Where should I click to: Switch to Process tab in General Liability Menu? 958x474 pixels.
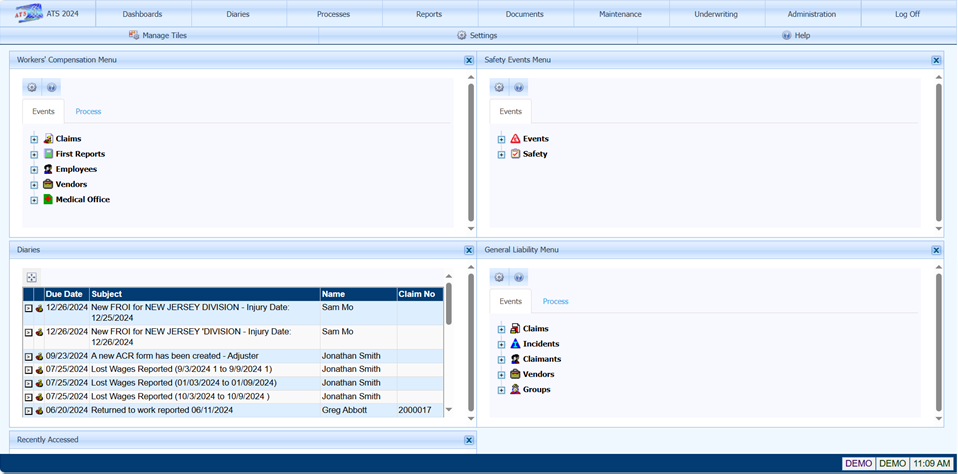(x=555, y=301)
